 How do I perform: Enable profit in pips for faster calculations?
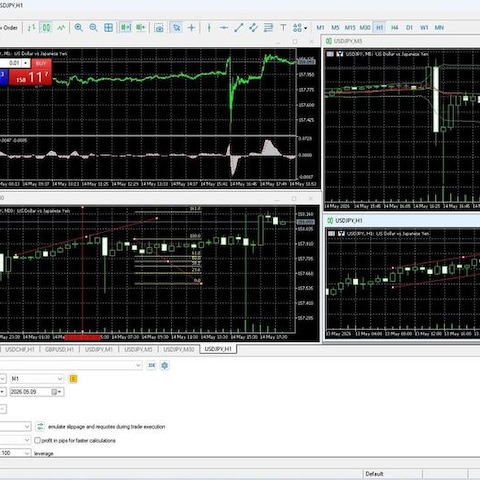coord(38,440)
